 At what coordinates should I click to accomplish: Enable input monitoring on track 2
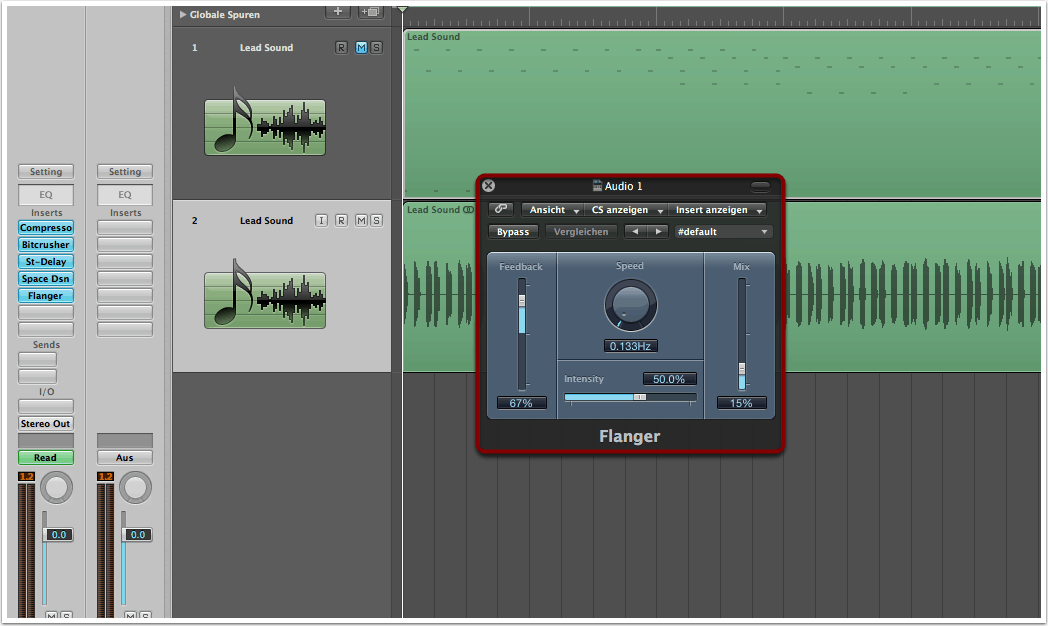click(x=321, y=220)
